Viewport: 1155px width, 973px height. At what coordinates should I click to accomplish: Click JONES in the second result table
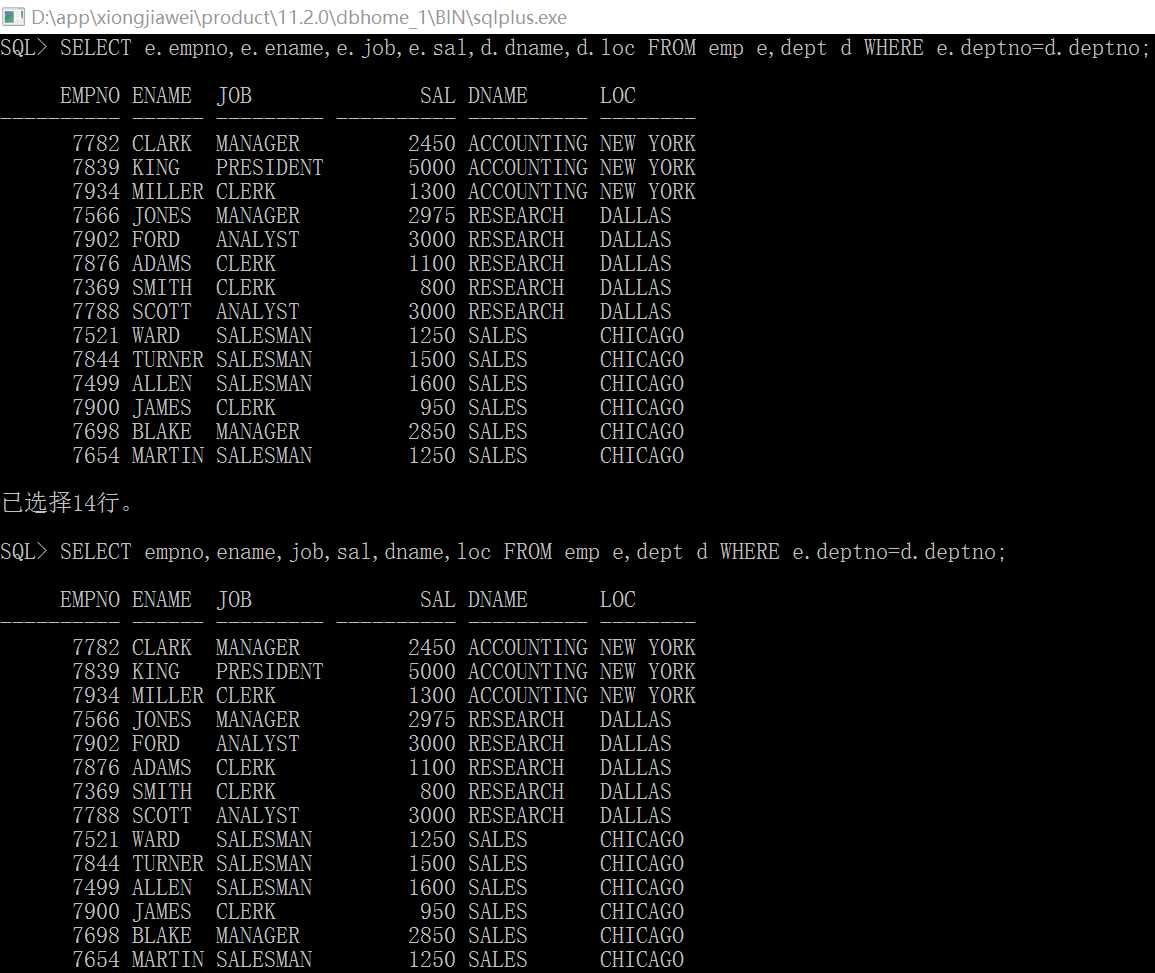click(x=162, y=720)
